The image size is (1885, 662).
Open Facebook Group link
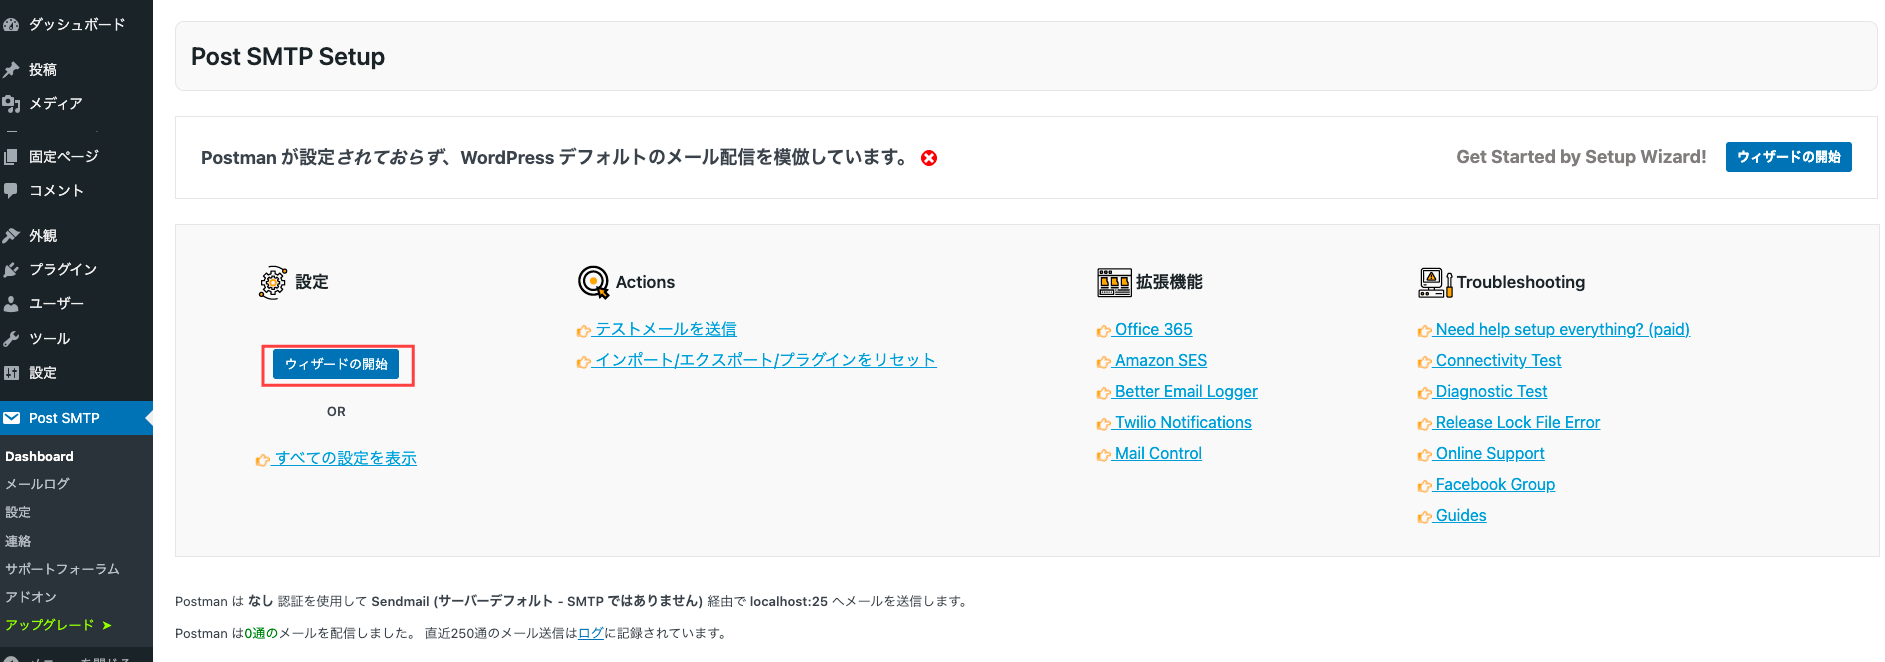point(1495,484)
